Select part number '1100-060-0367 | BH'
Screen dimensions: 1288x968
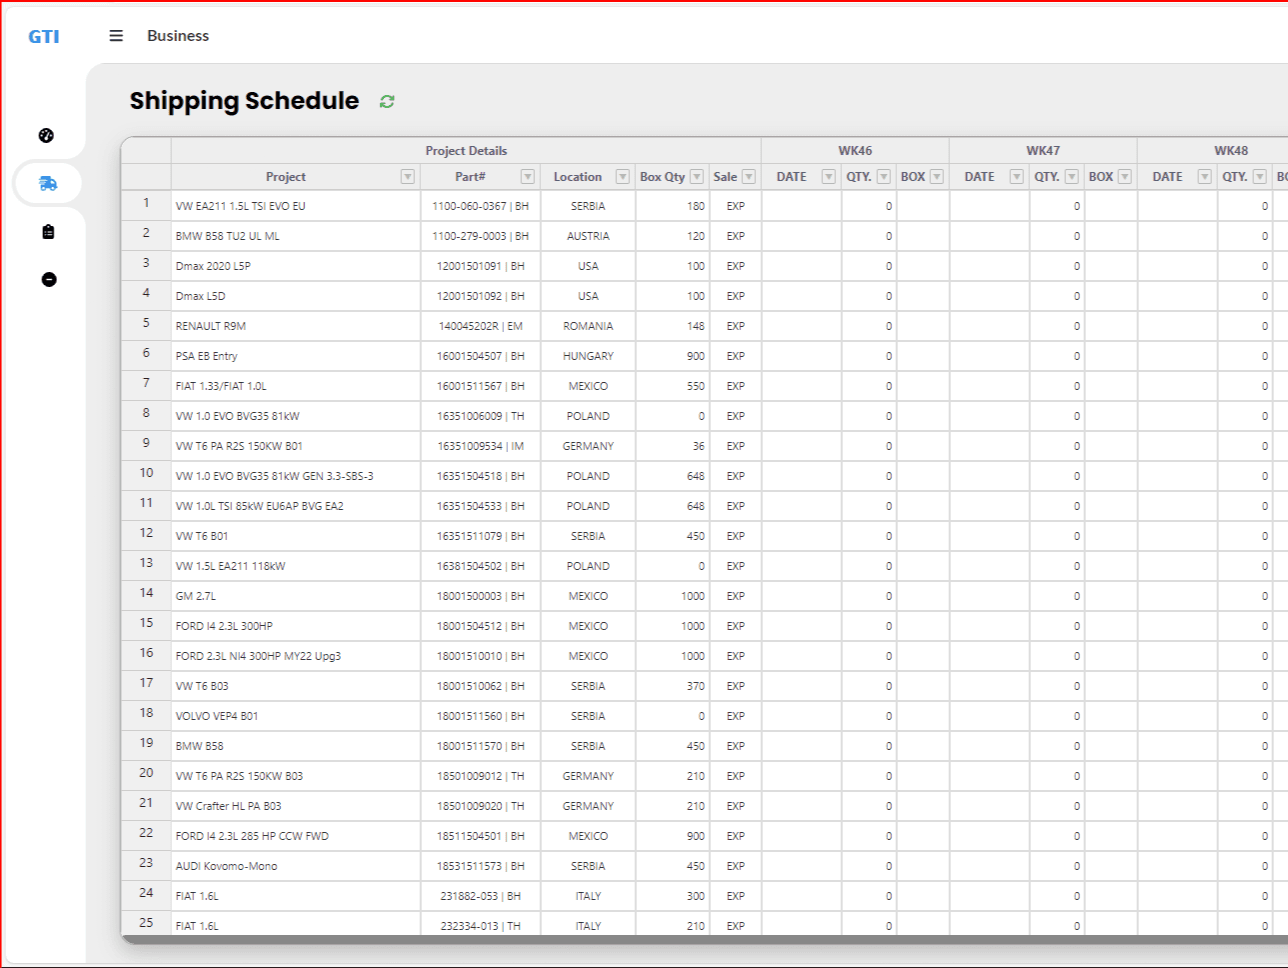481,206
